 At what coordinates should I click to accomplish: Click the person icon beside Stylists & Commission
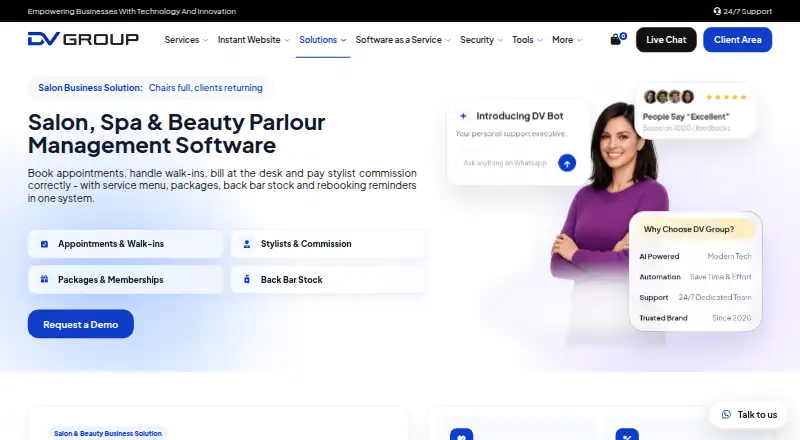pyautogui.click(x=247, y=244)
